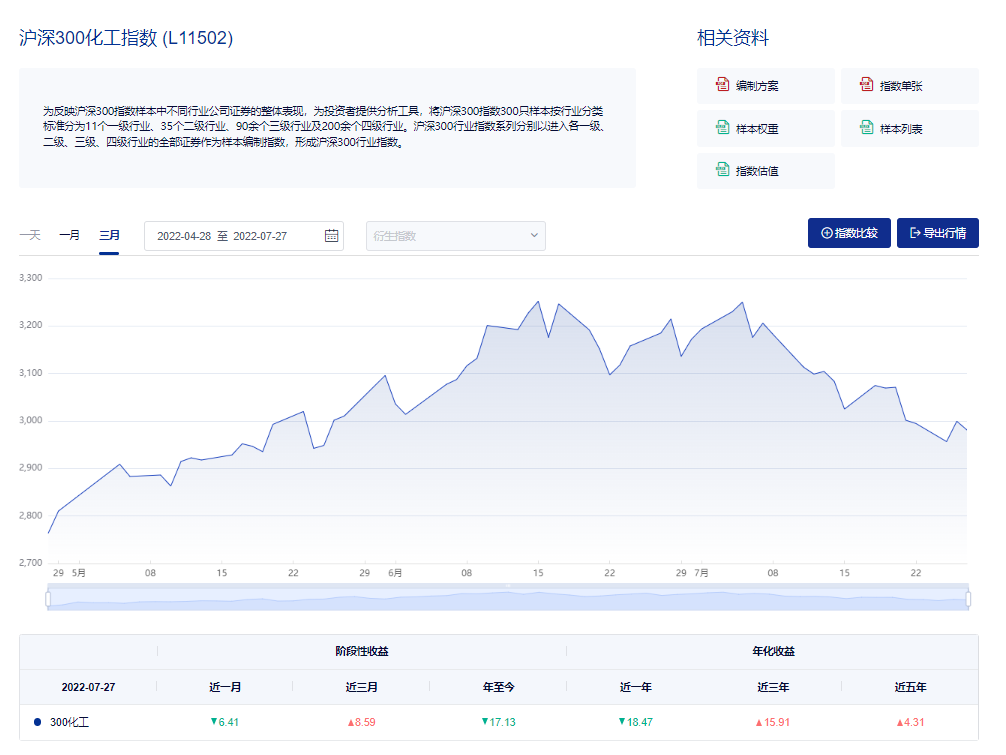
Task: Click the 衍生指数 dropdown chevron arrow
Action: [x=534, y=236]
